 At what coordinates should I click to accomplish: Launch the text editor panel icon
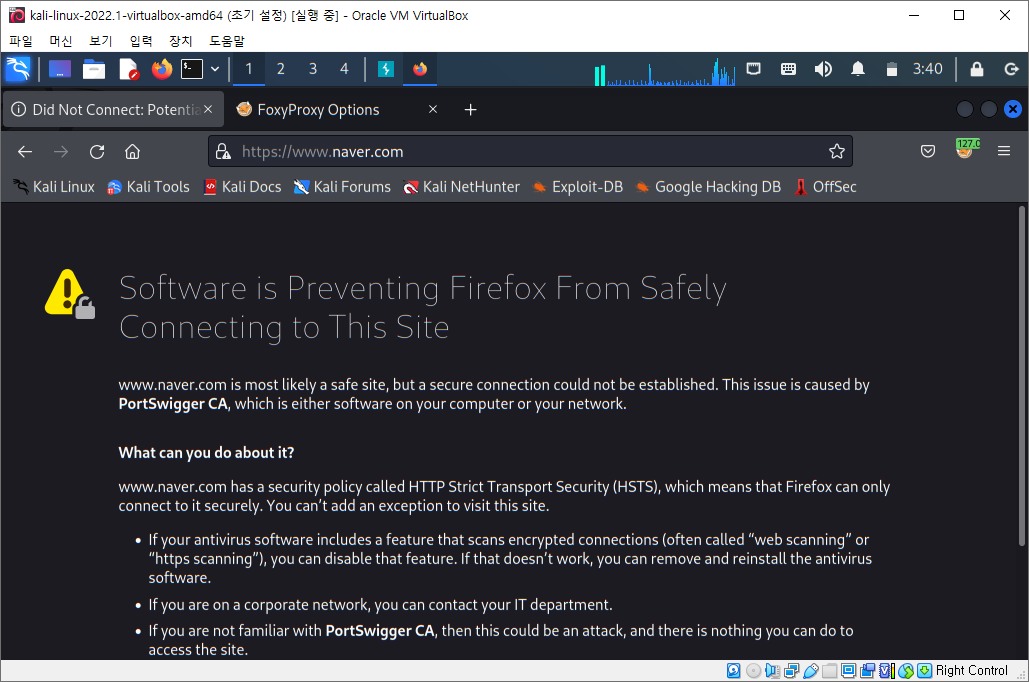(129, 69)
